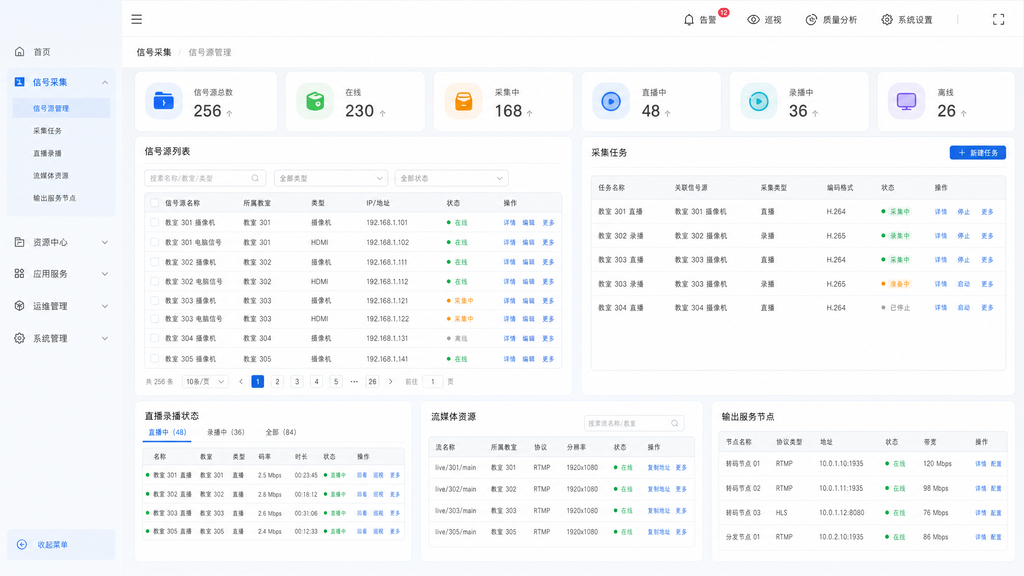Go to previous page arrow in pagination
The height and width of the screenshot is (576, 1024).
[241, 381]
